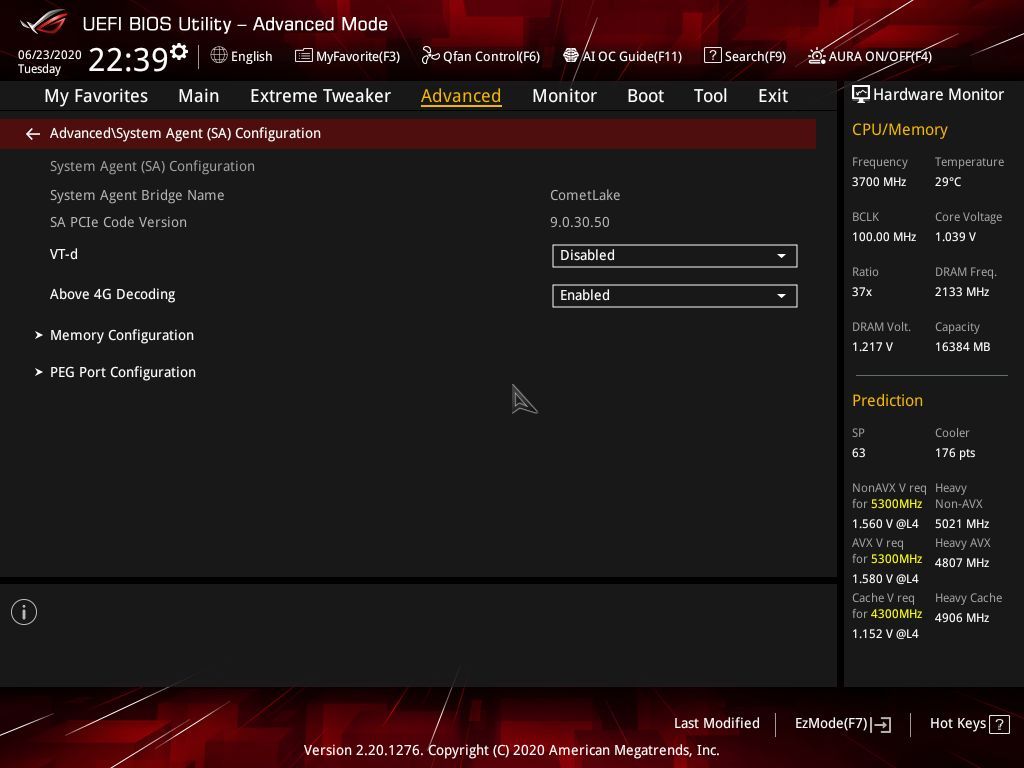Open the Boot tab

click(645, 96)
